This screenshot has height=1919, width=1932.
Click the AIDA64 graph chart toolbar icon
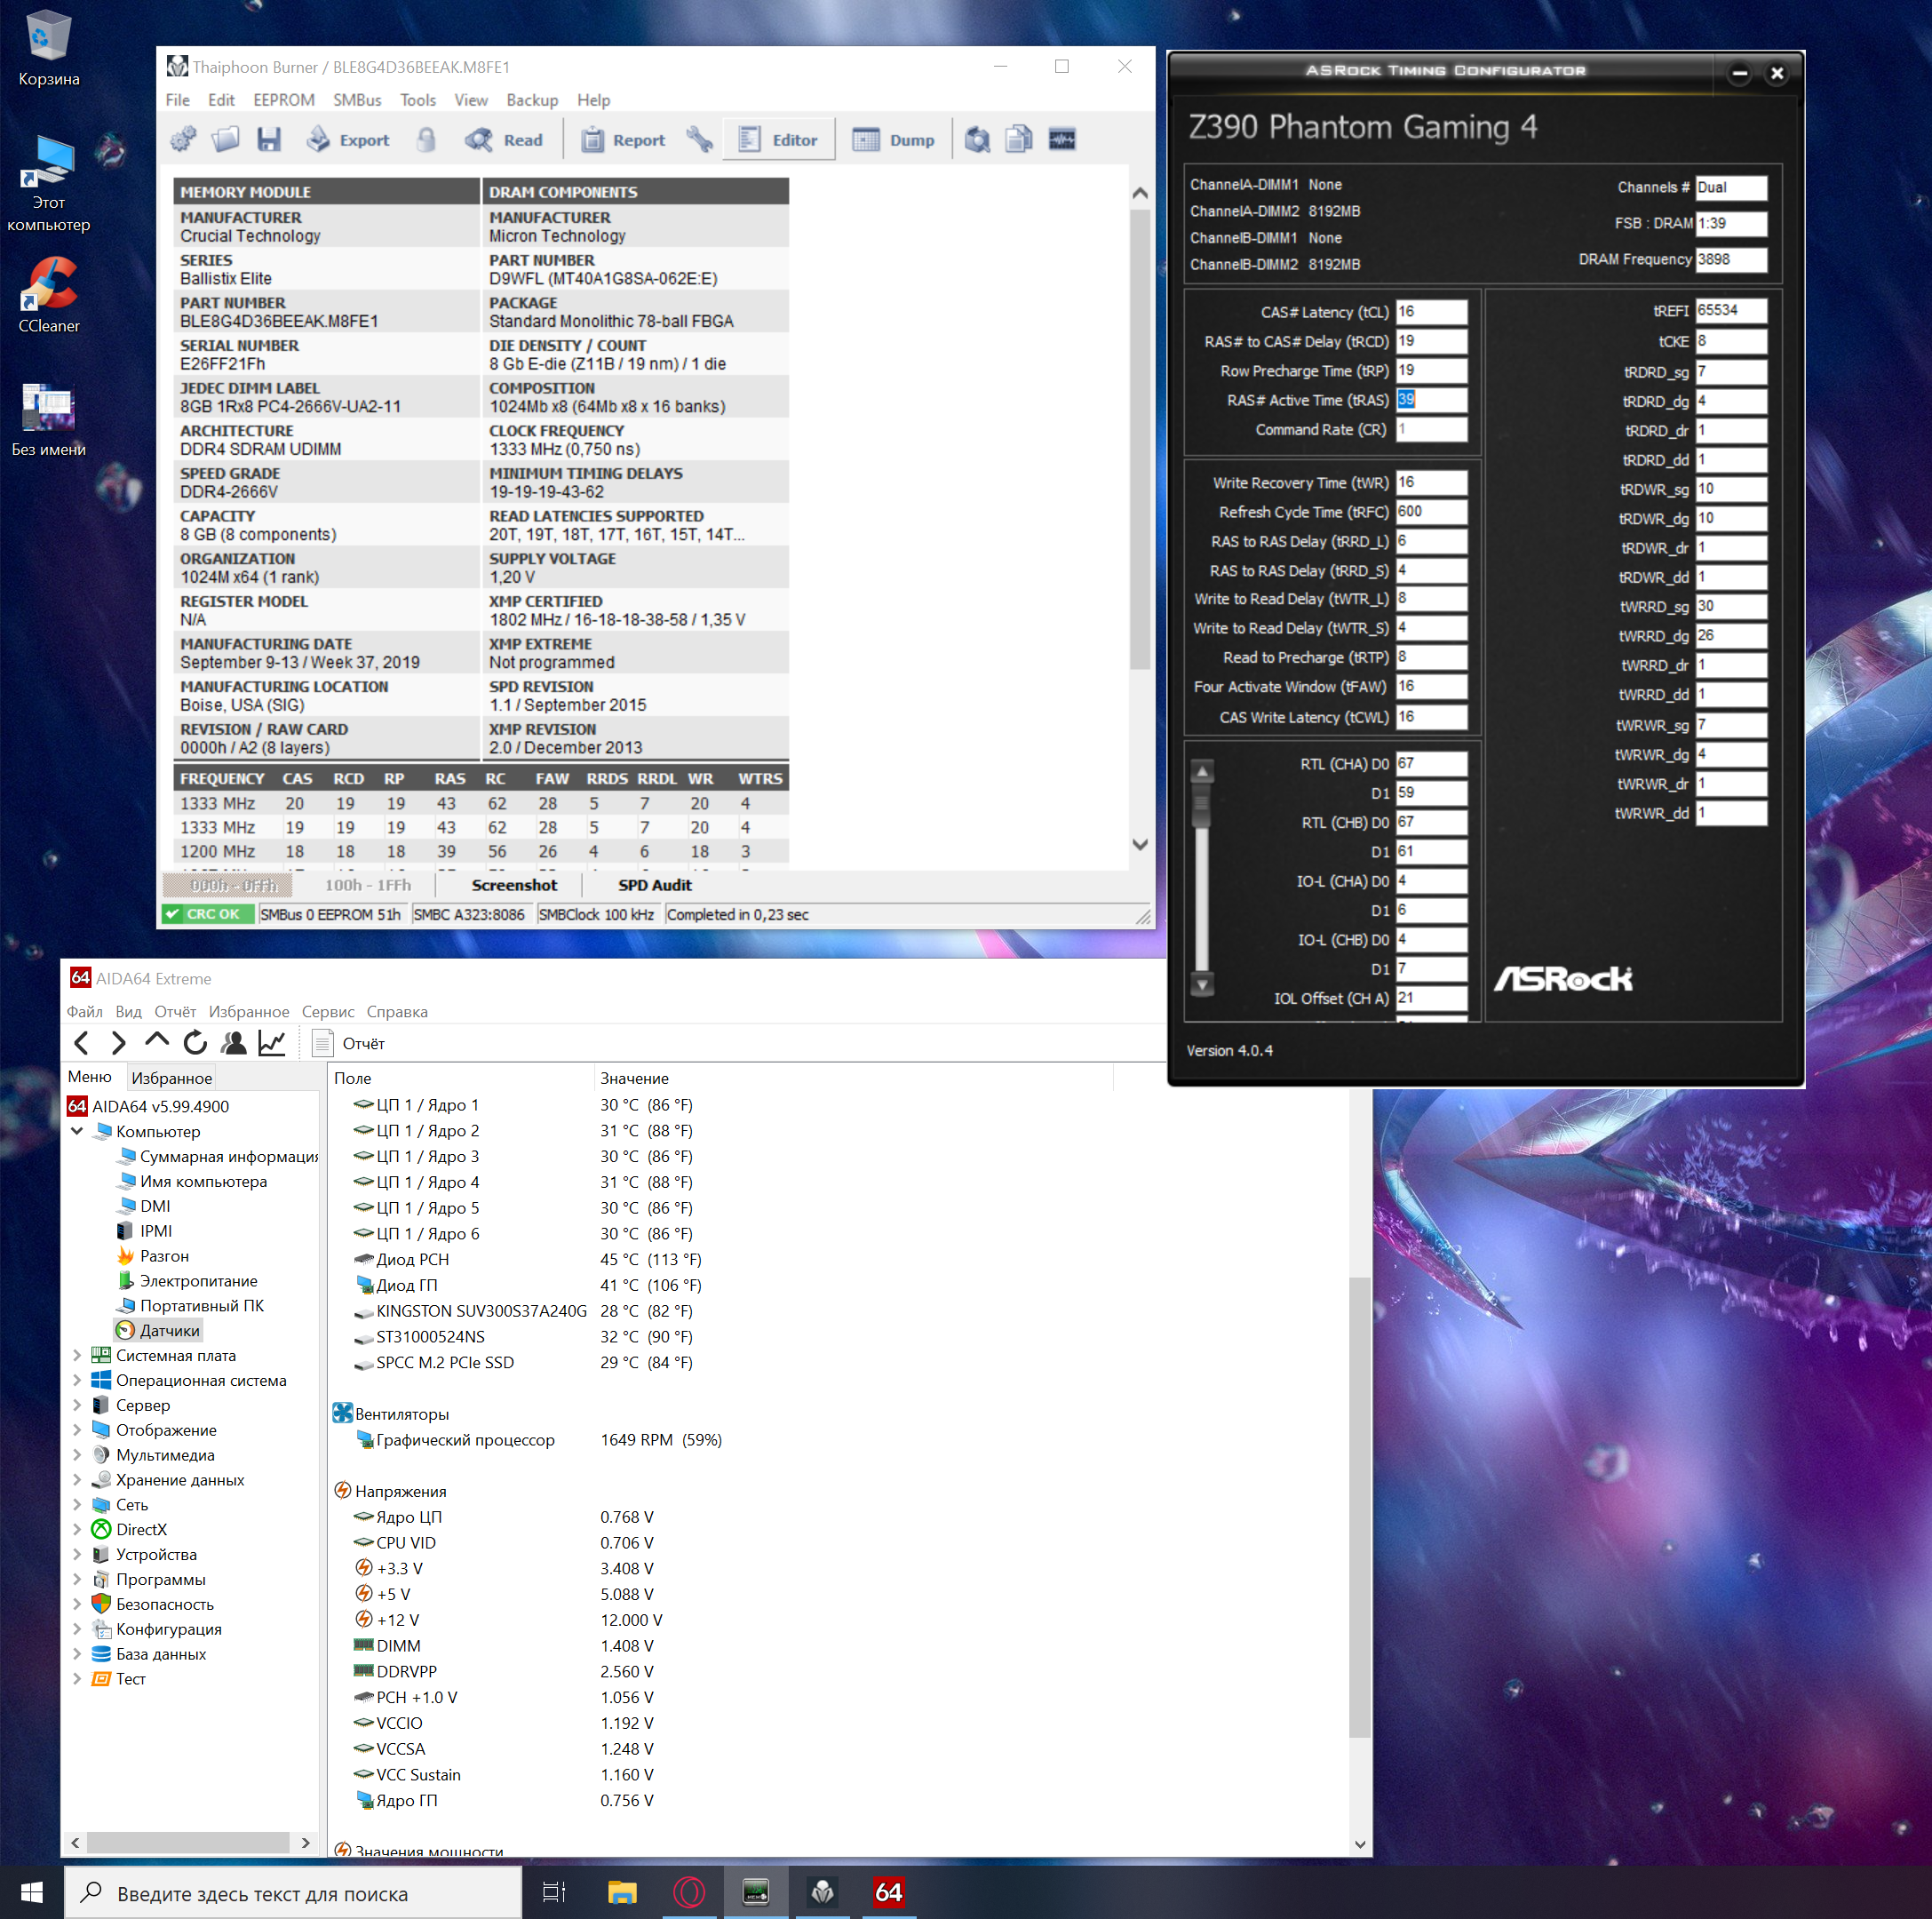pyautogui.click(x=272, y=1043)
